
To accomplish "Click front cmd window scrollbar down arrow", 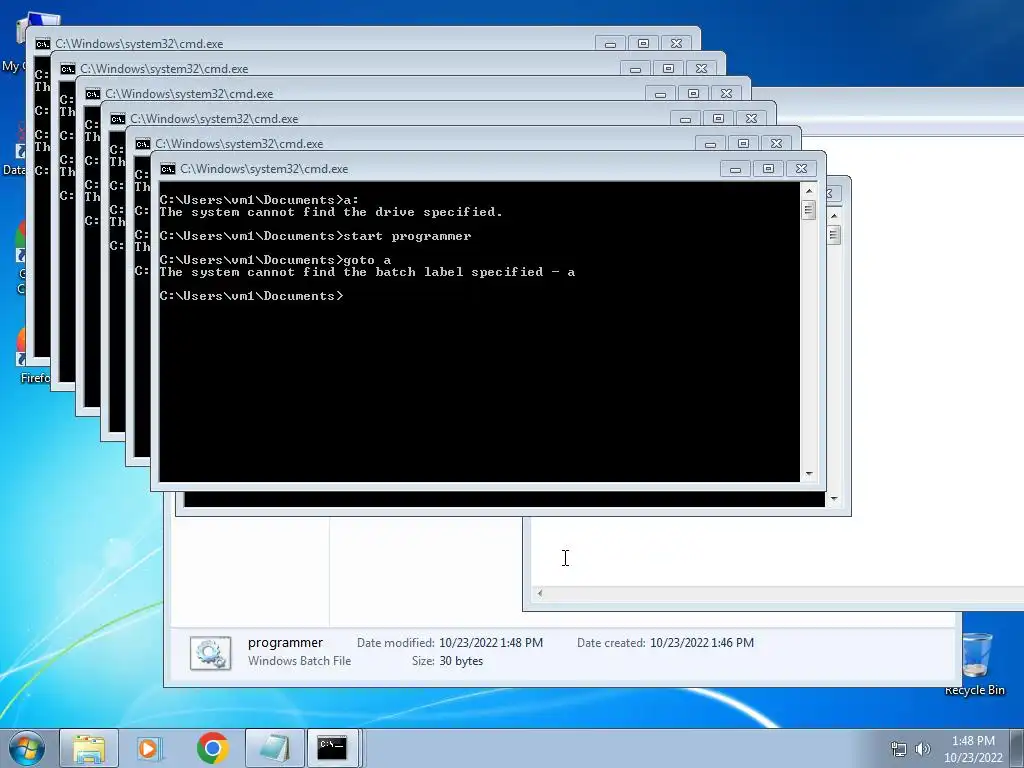I will tap(809, 474).
